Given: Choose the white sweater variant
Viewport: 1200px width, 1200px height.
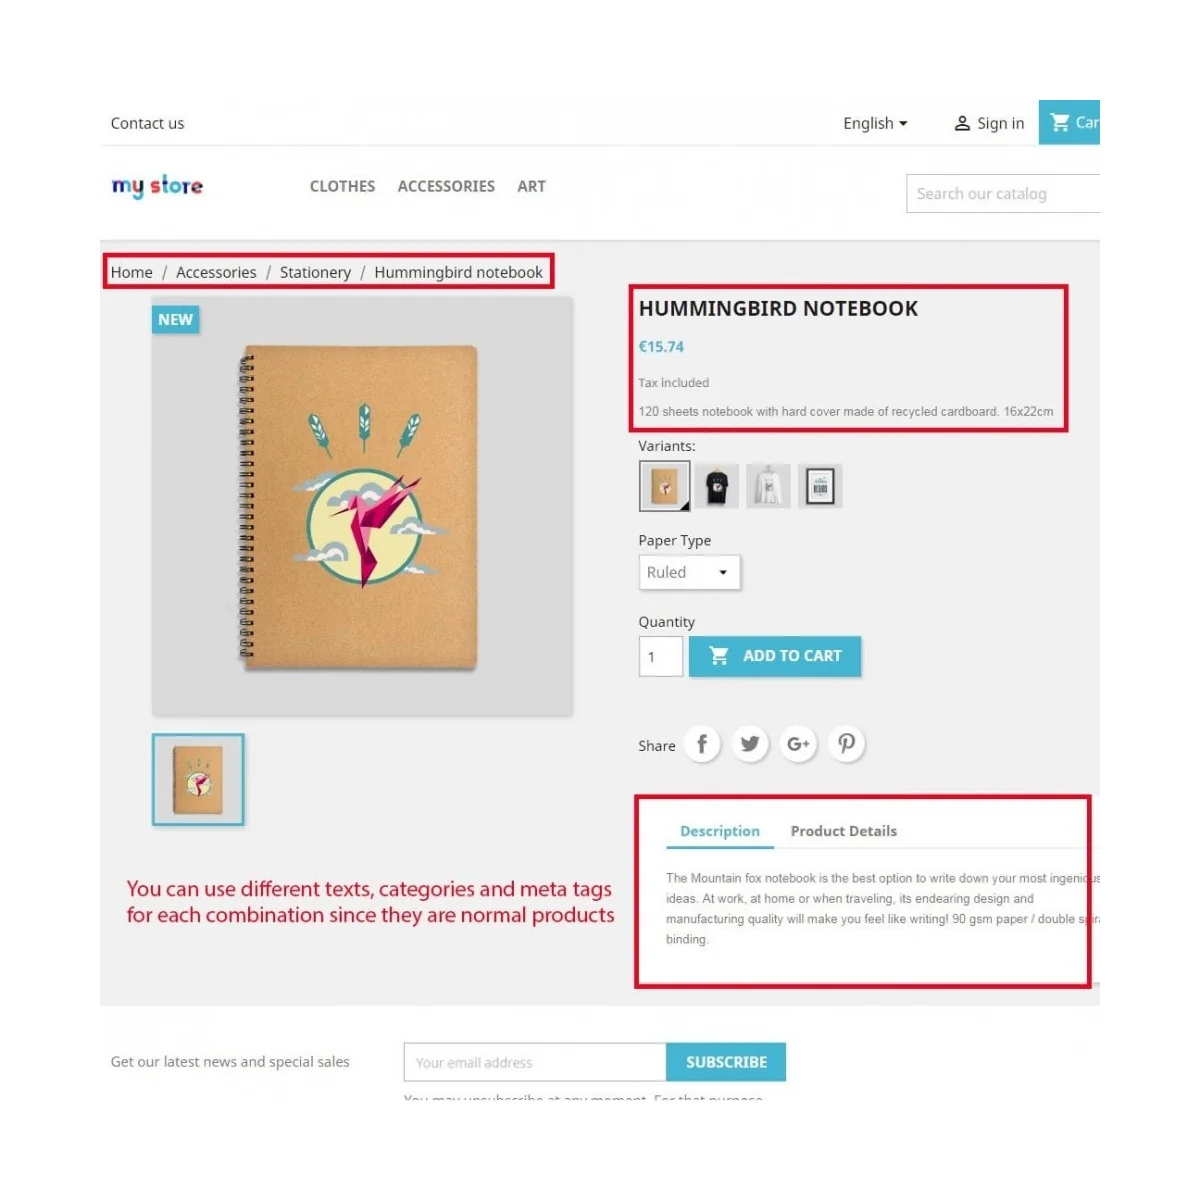Looking at the screenshot, I should tap(768, 486).
